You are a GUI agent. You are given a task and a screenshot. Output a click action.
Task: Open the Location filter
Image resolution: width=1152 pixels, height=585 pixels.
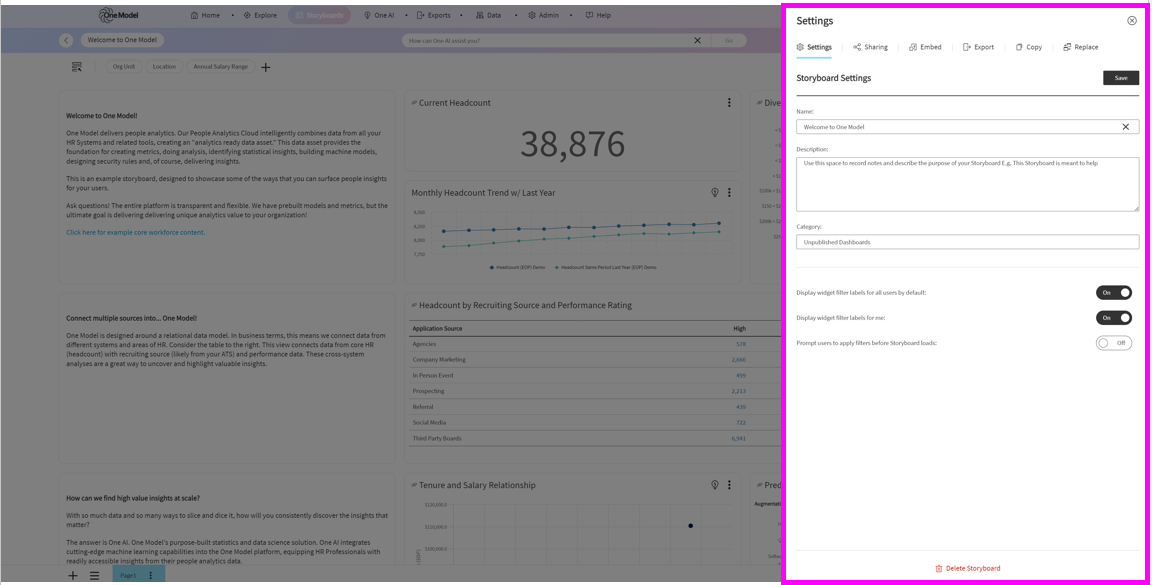point(164,67)
